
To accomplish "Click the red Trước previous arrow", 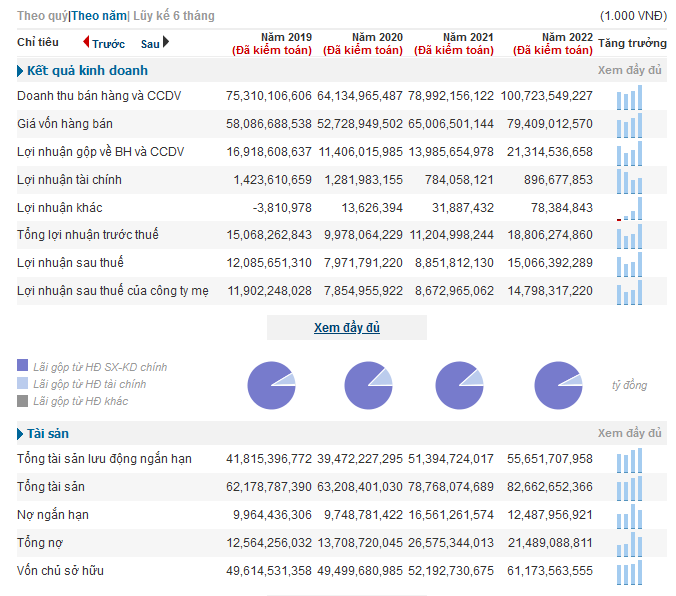I will (86, 42).
